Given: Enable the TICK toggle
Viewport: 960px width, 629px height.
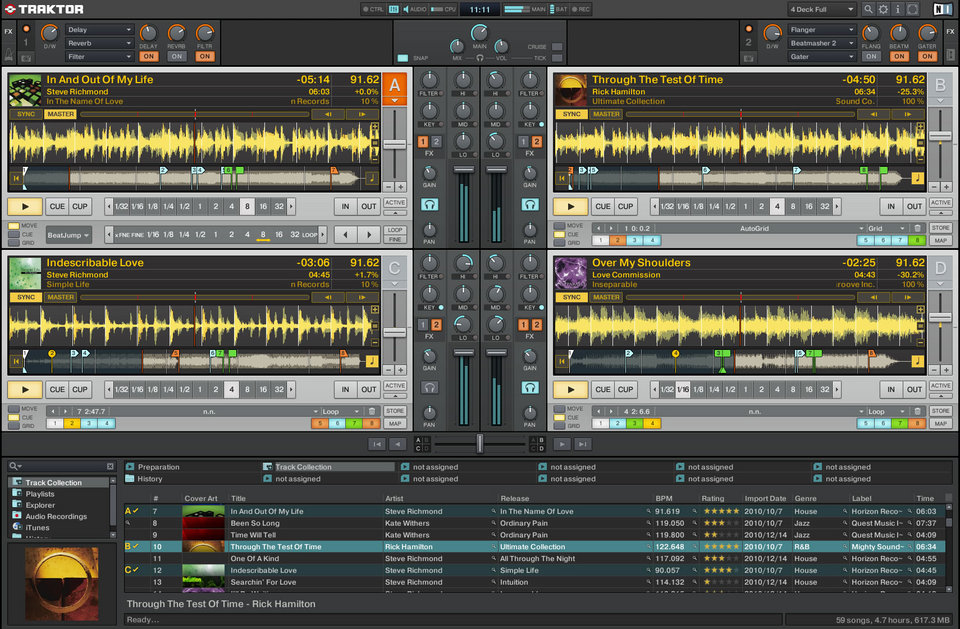Looking at the screenshot, I should [x=557, y=58].
